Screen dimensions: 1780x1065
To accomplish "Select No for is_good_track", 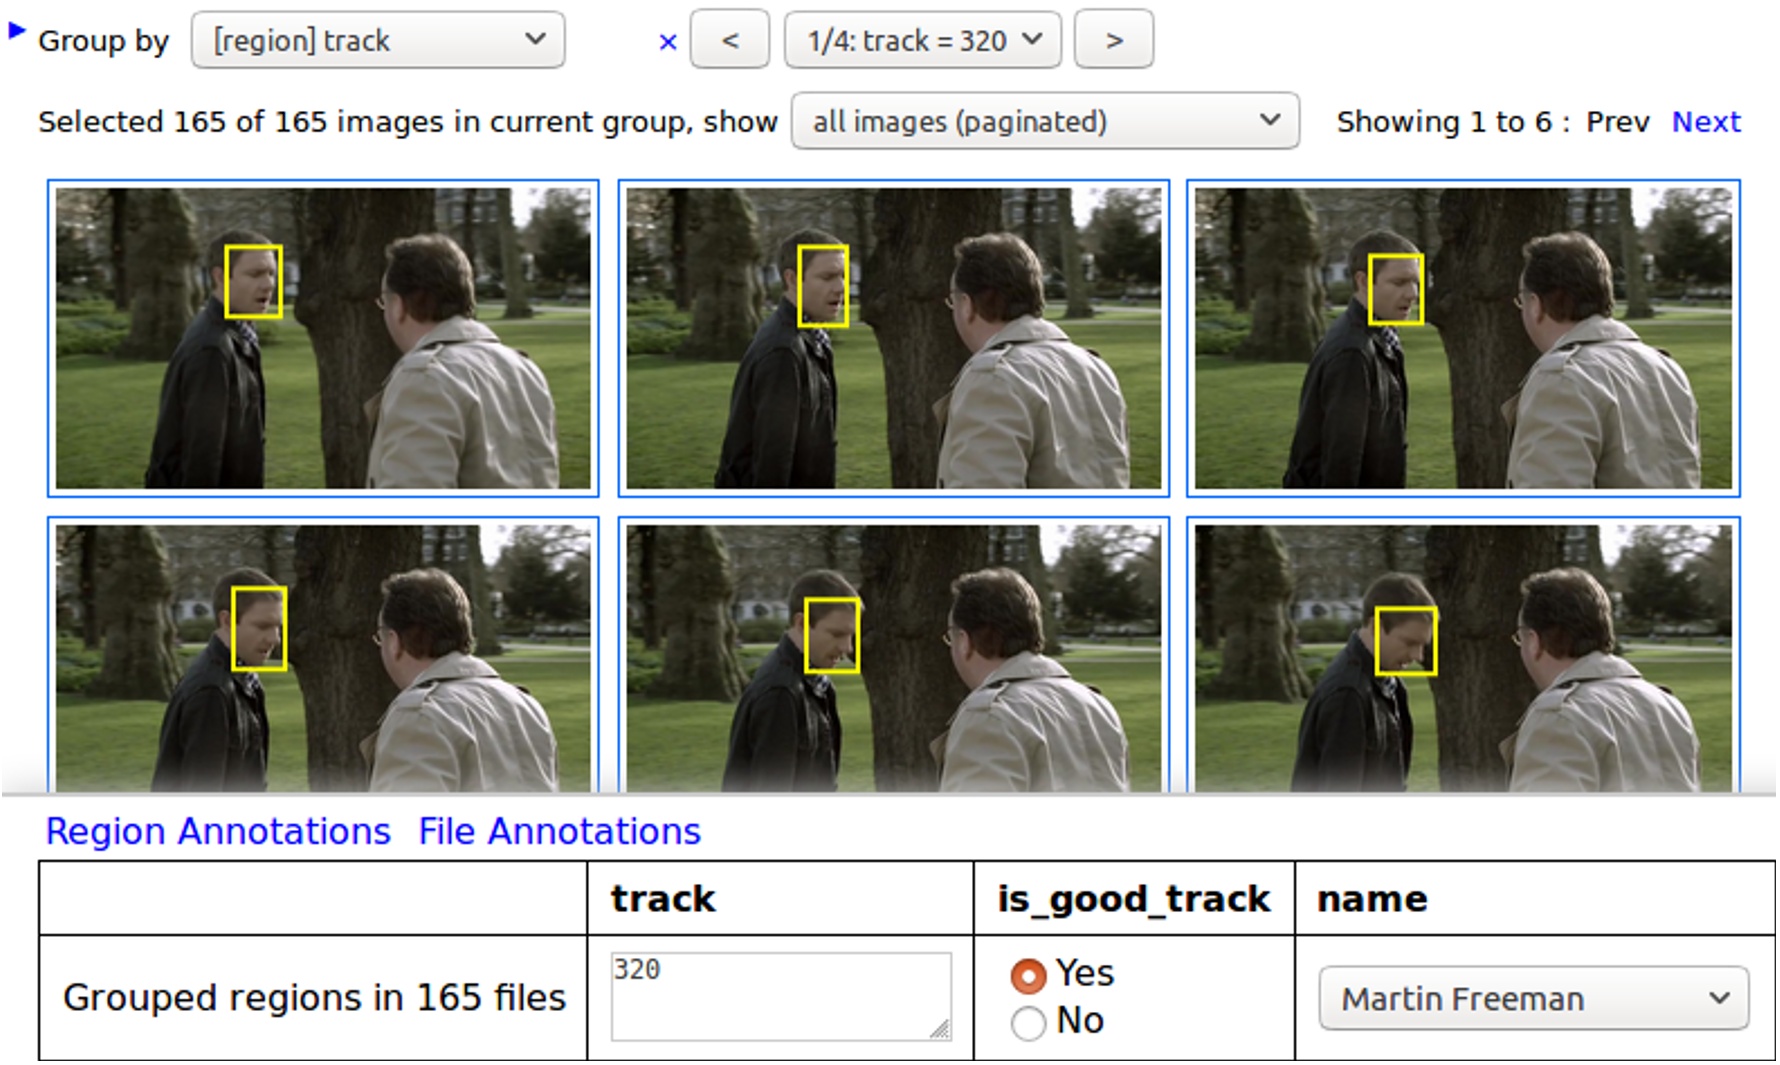I will tap(1028, 1023).
